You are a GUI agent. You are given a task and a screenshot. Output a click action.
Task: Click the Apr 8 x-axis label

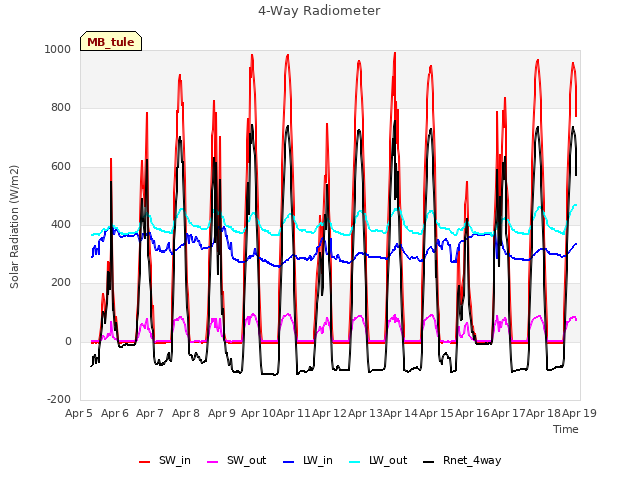186,413
